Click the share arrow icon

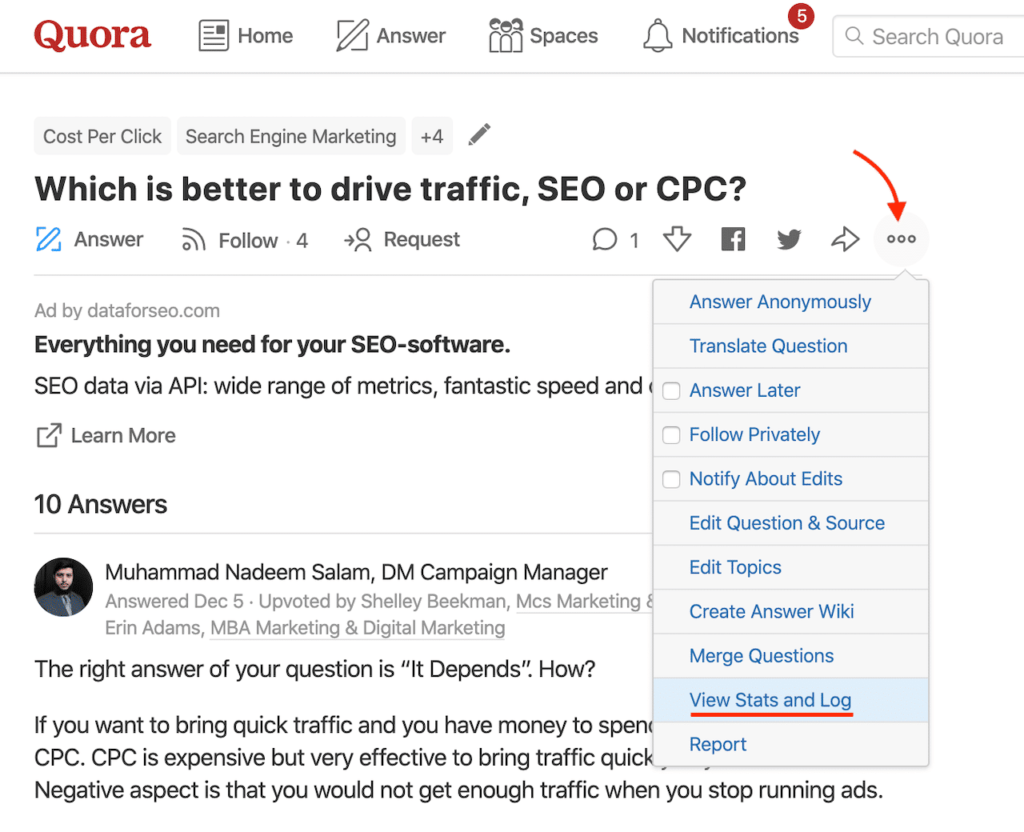point(845,239)
